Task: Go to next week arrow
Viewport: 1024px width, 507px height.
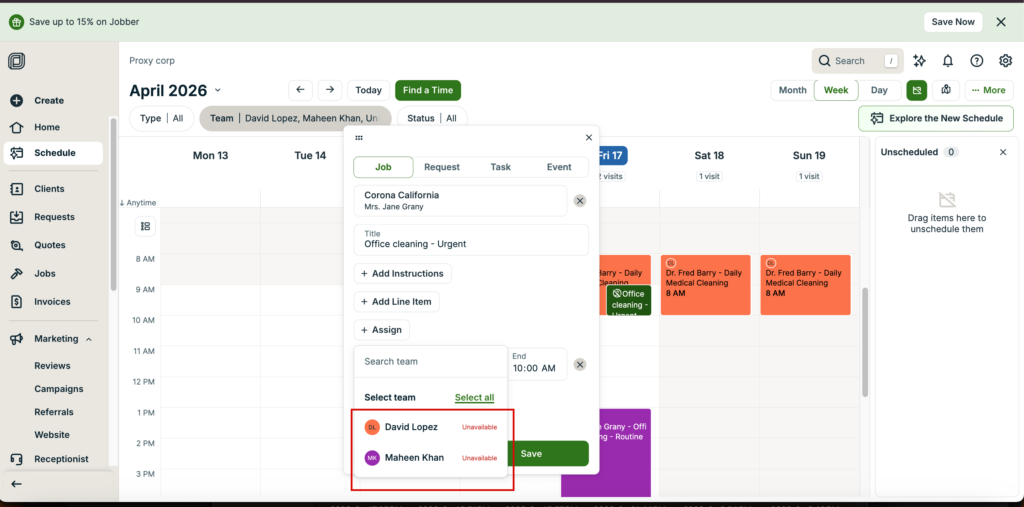Action: 330,90
